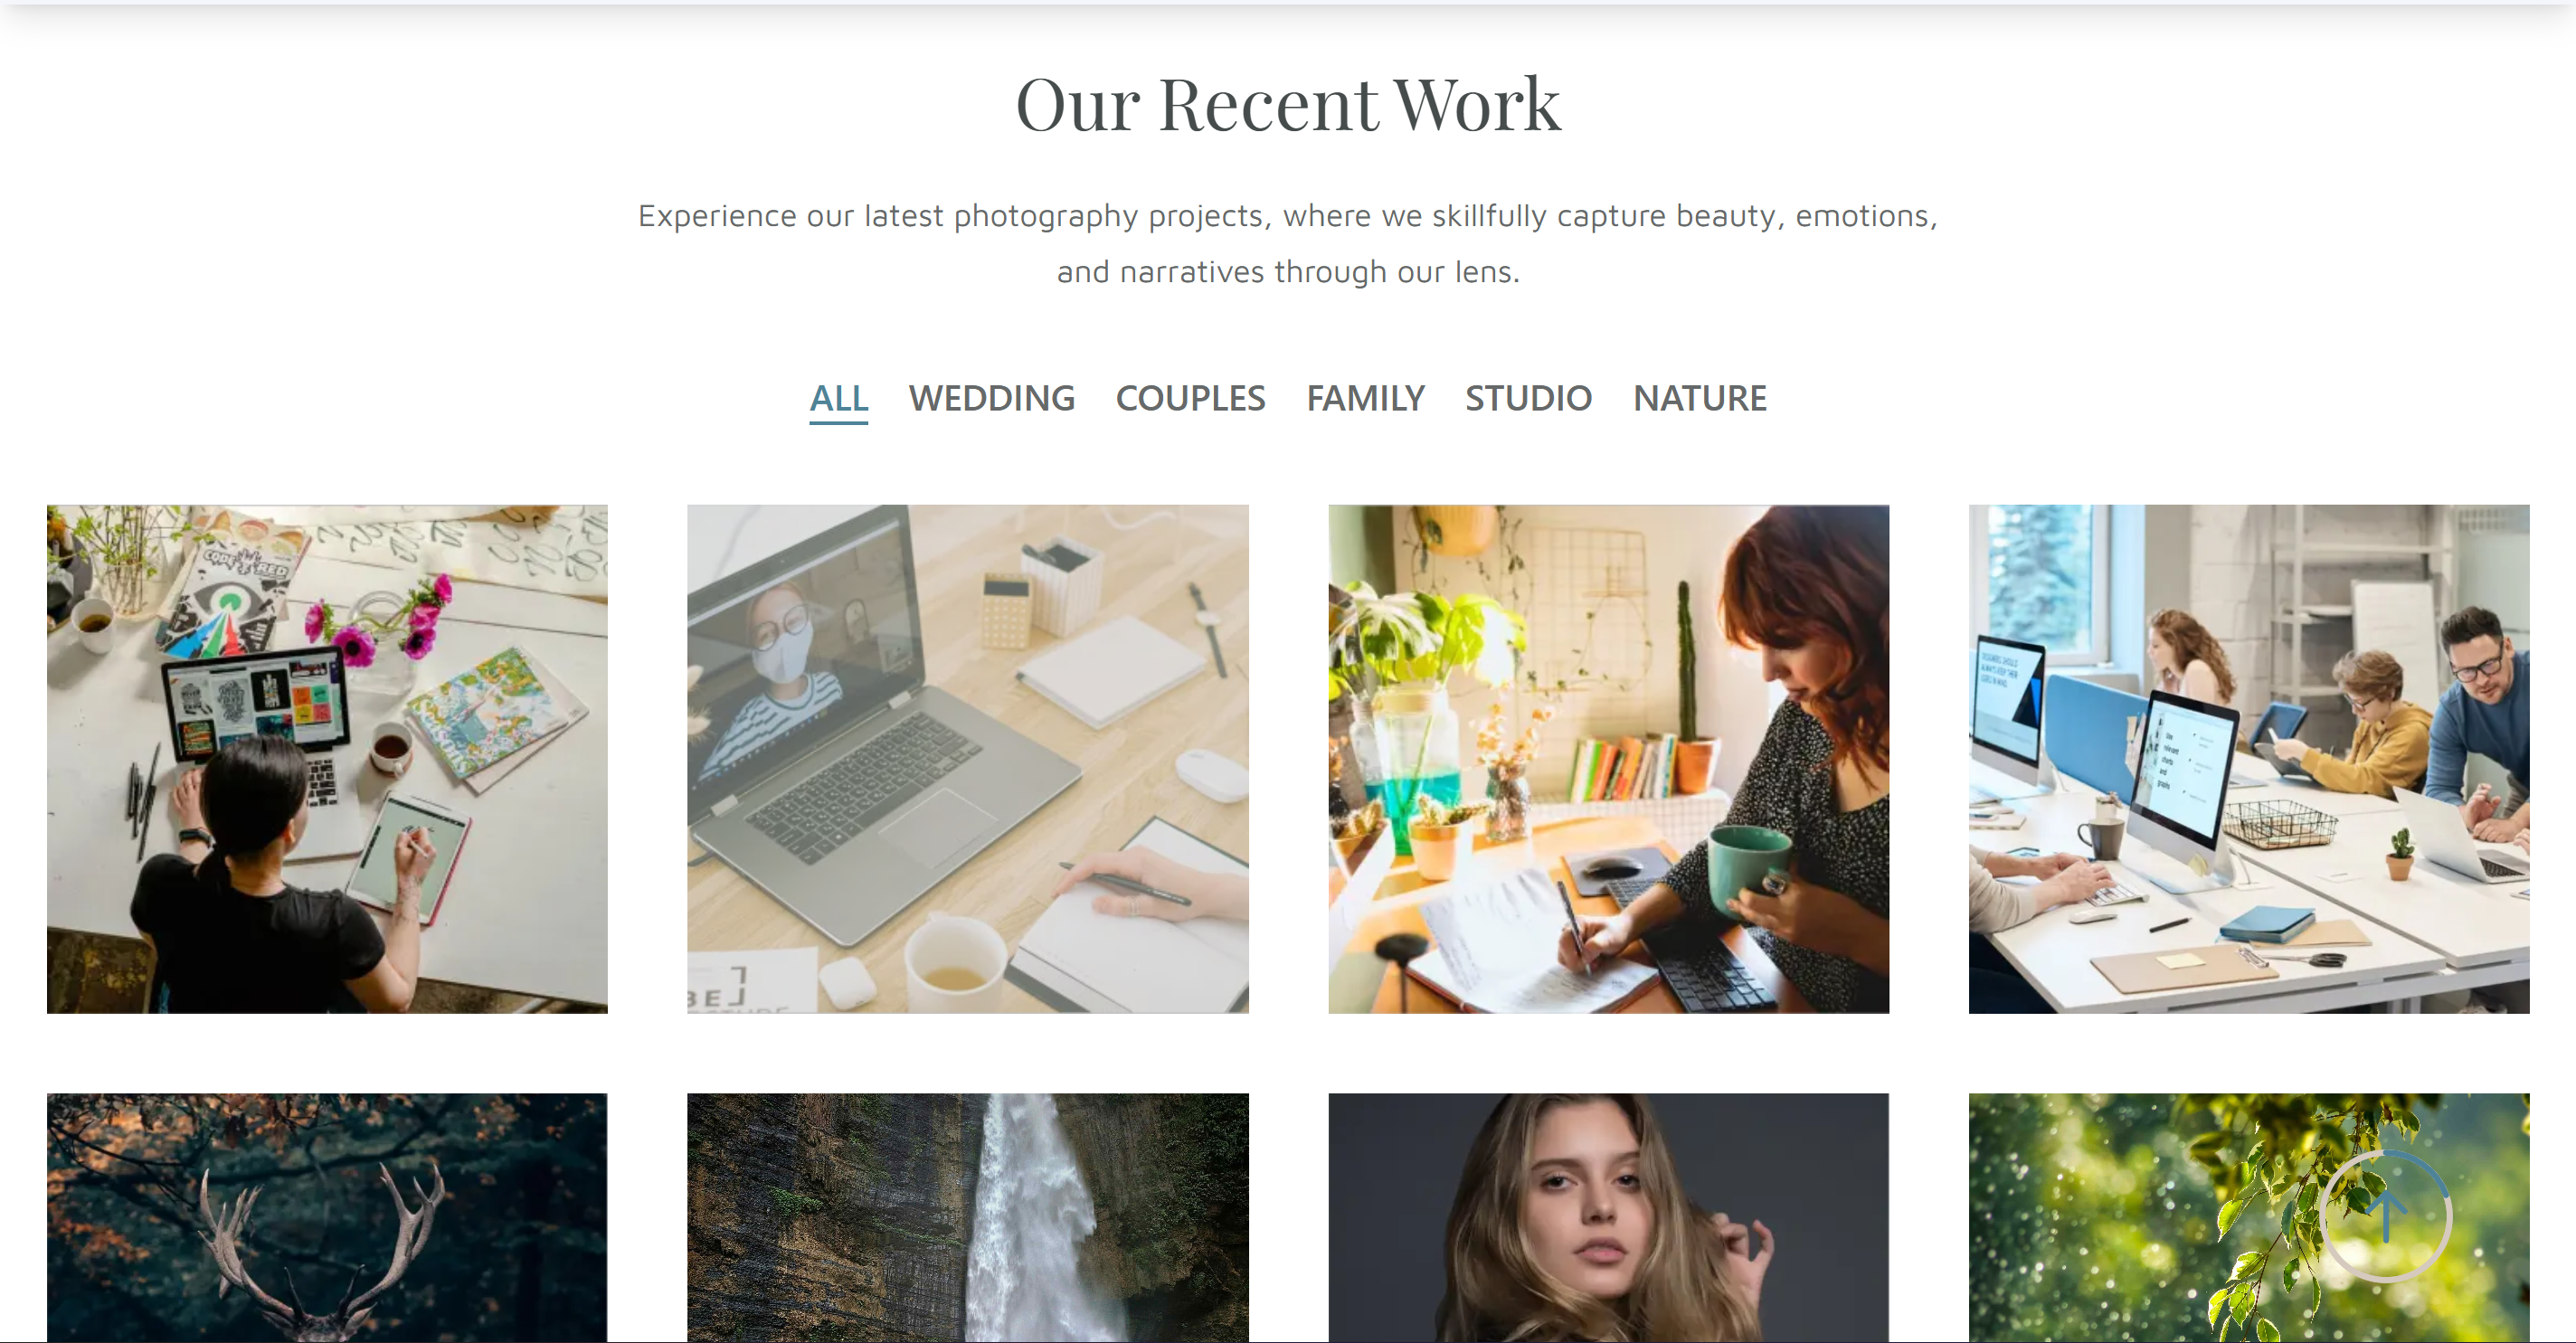
Task: Open the overhead artist desk photo
Action: click(x=327, y=759)
